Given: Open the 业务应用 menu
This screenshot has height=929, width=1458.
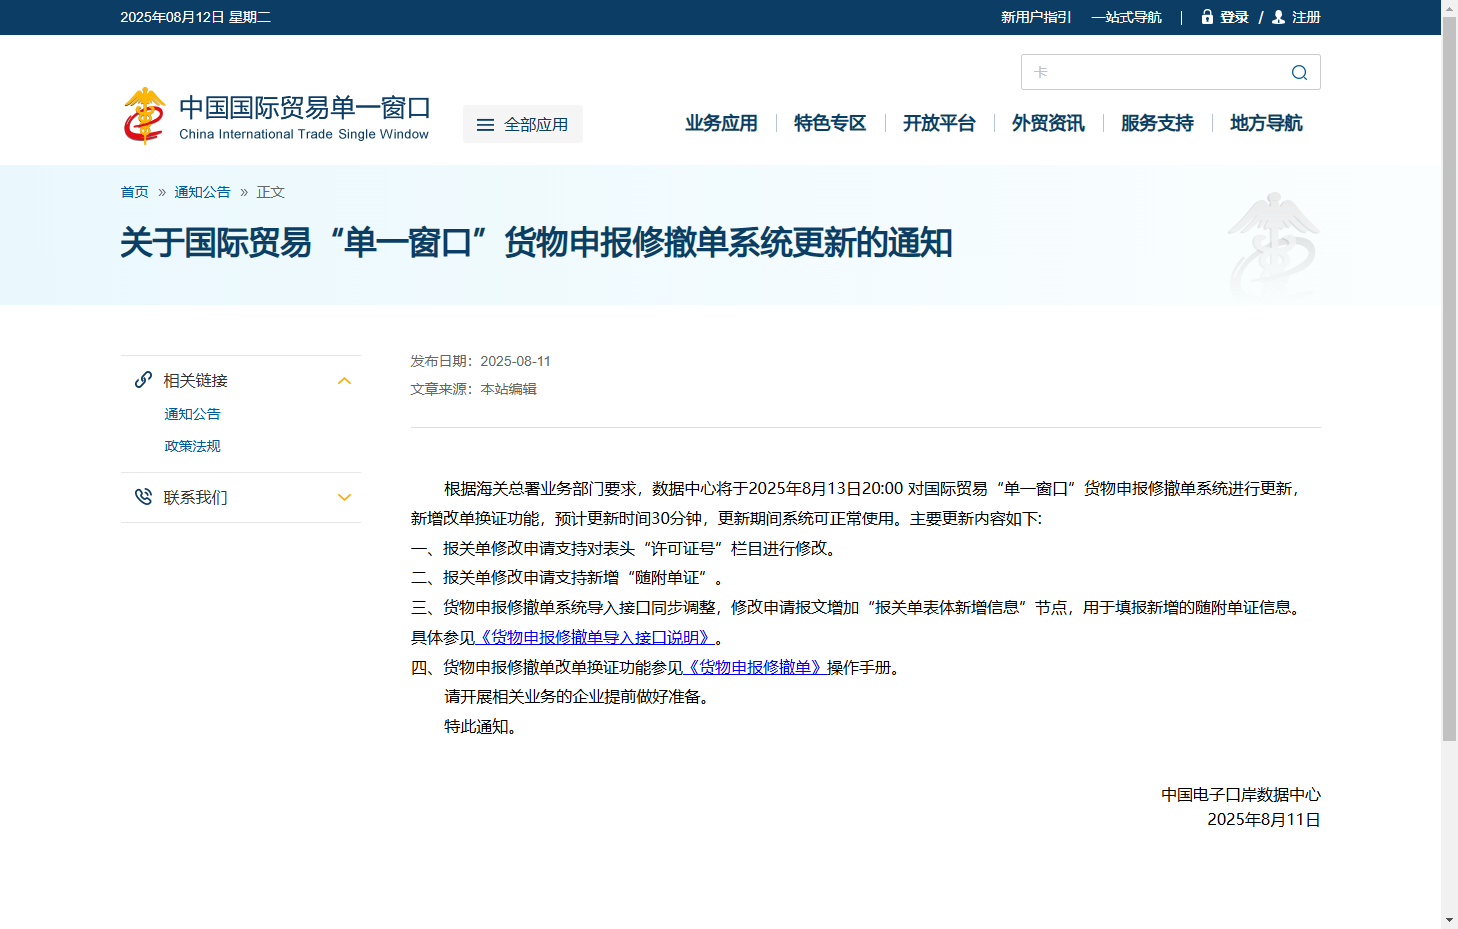Looking at the screenshot, I should point(721,123).
